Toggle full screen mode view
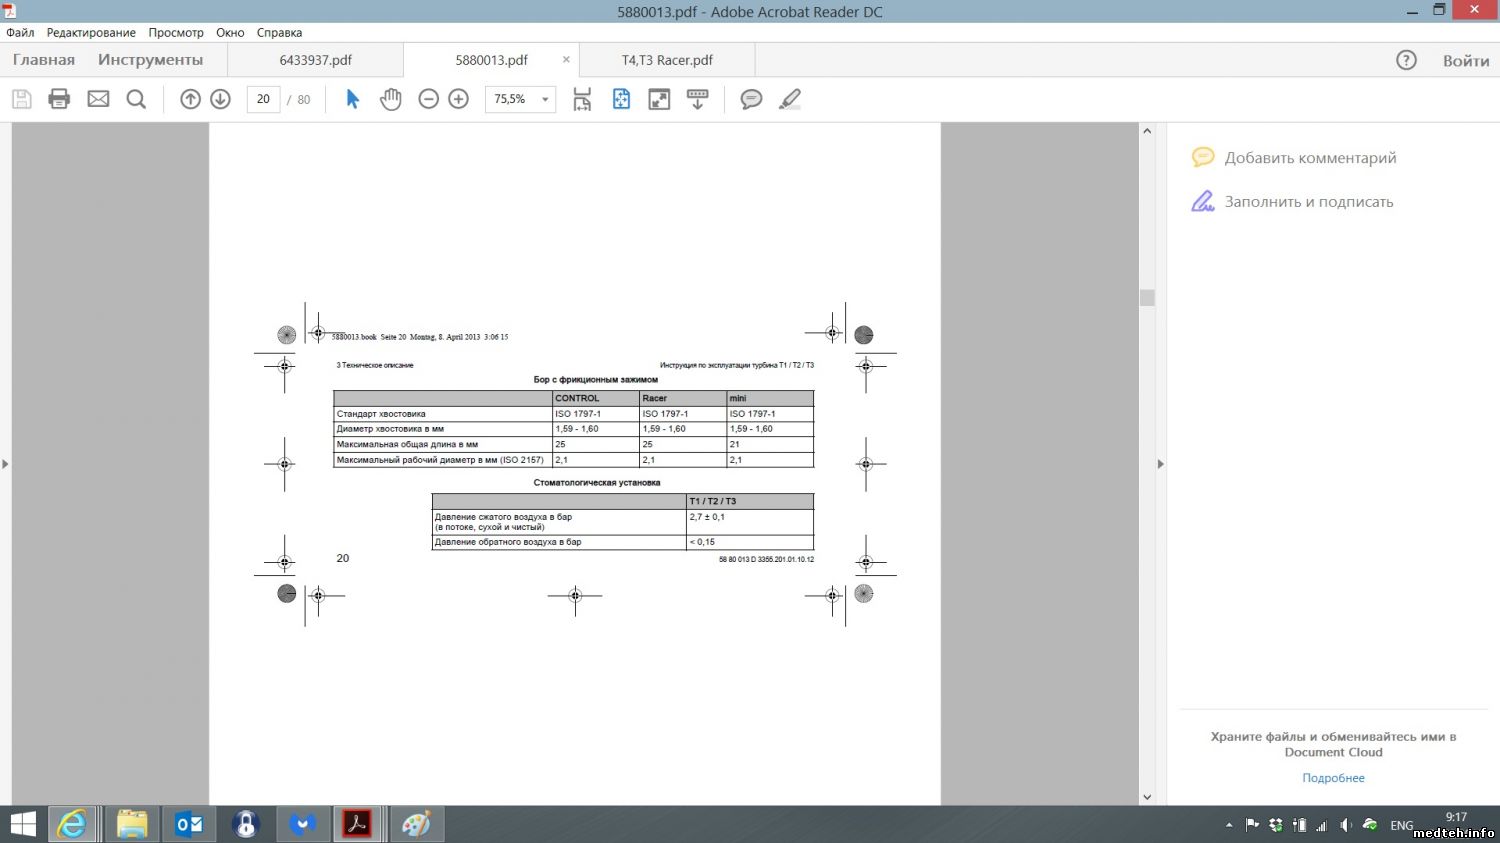The width and height of the screenshot is (1500, 843). pos(659,99)
